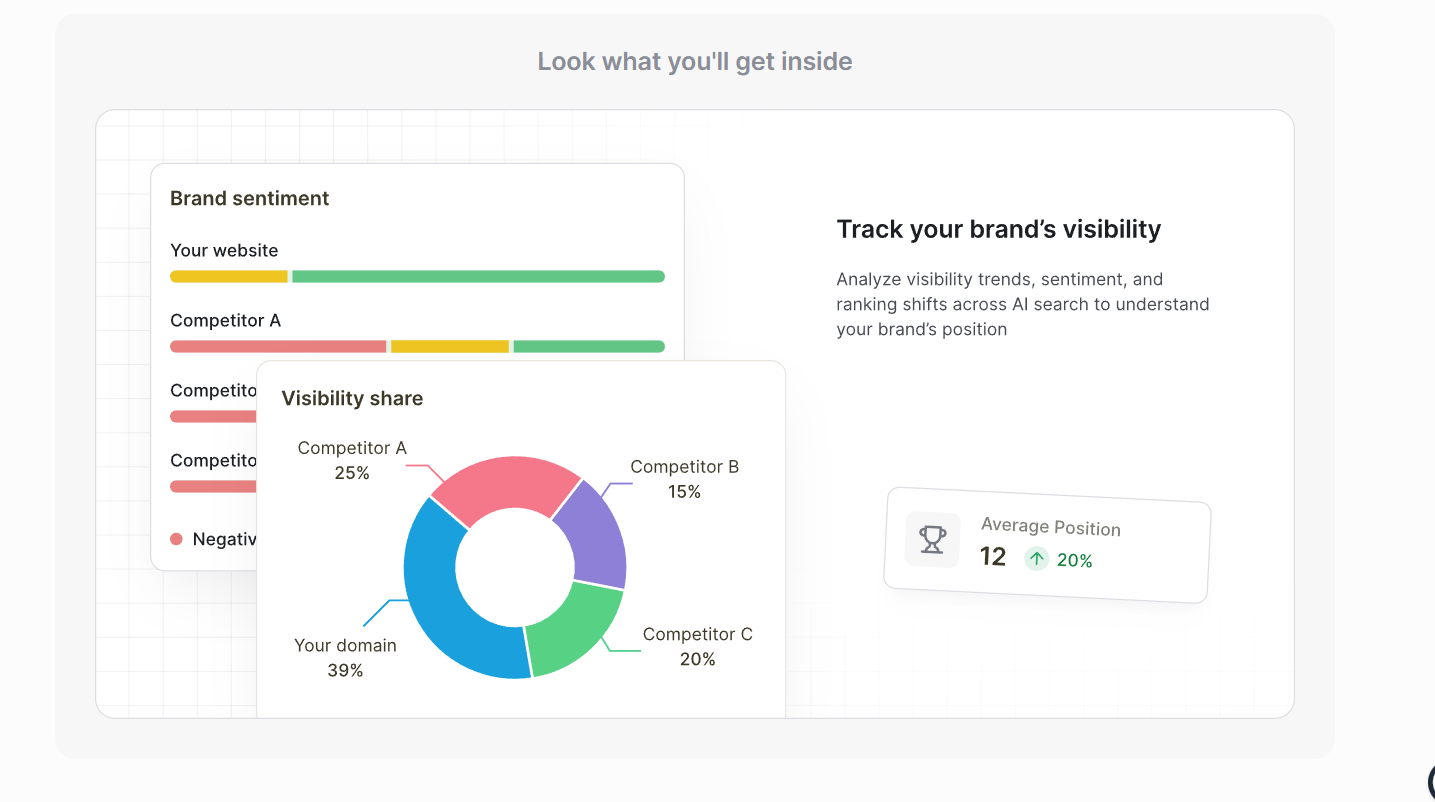Image resolution: width=1435 pixels, height=802 pixels.
Task: Click the green bar of Your website sentiment
Action: (478, 276)
